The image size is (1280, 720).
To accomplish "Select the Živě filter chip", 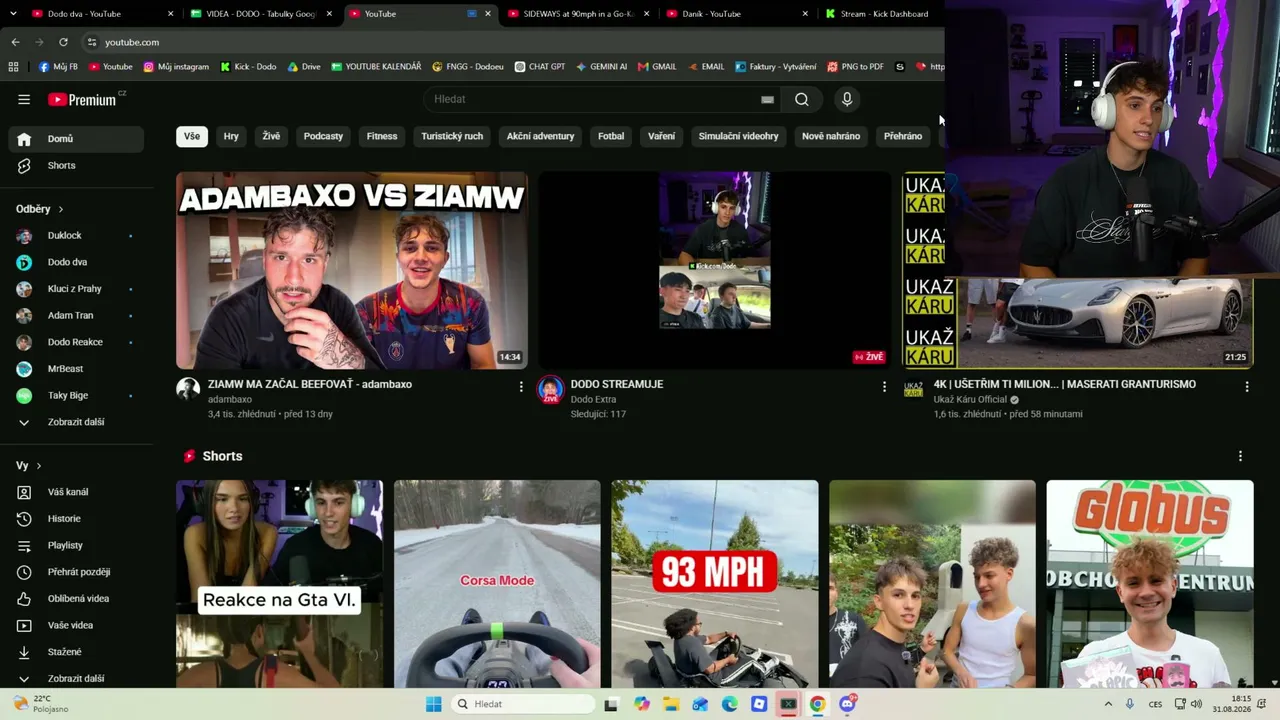I will click(271, 136).
